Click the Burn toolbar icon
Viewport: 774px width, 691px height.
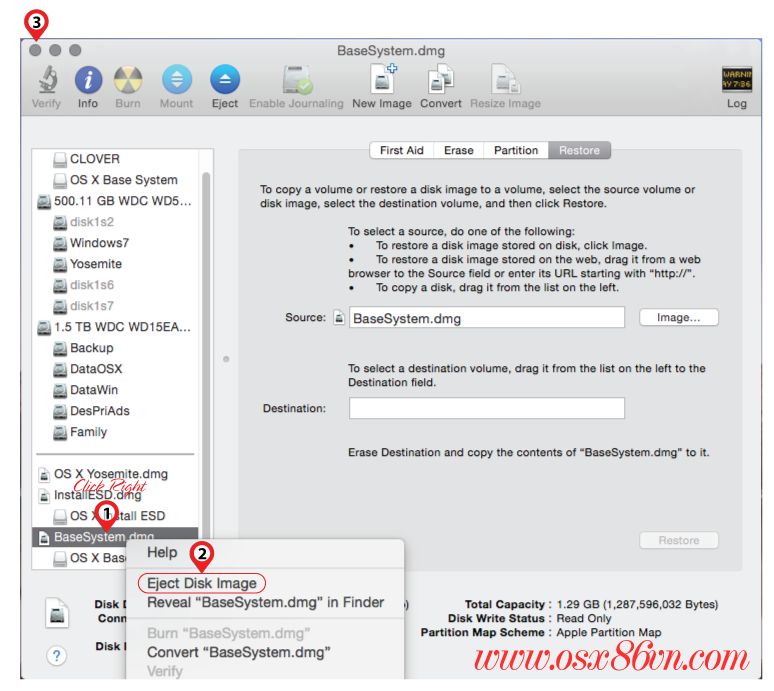[128, 80]
